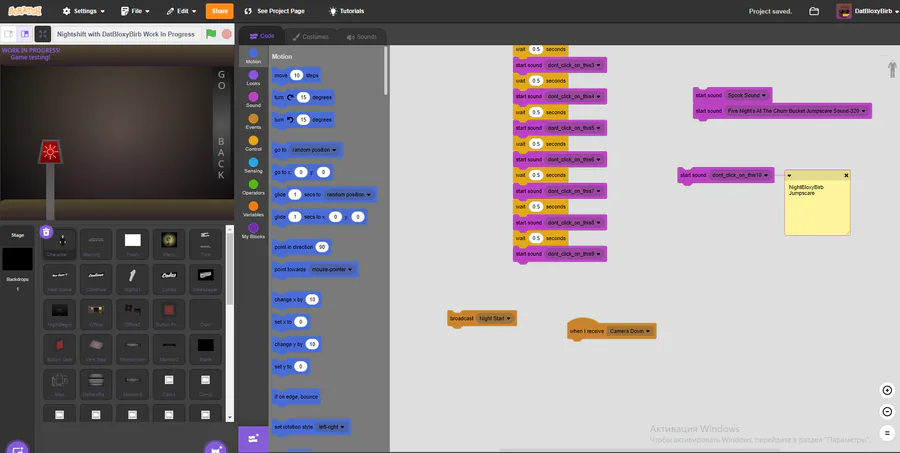Select the Sensing block category
900x453 pixels.
(253, 165)
